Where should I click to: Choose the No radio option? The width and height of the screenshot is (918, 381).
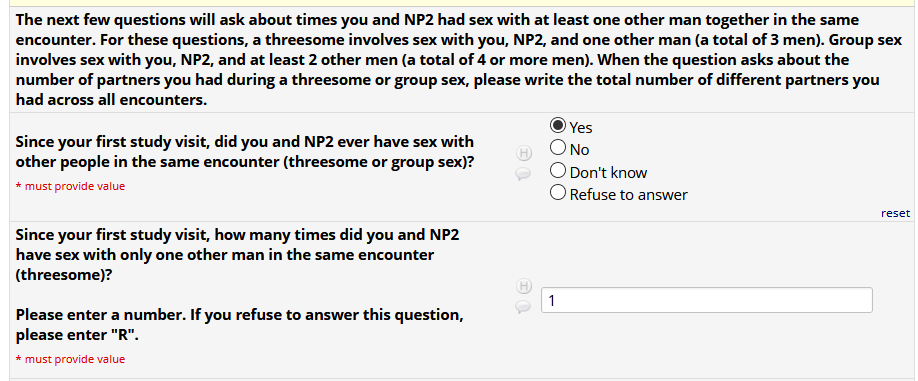[x=558, y=147]
